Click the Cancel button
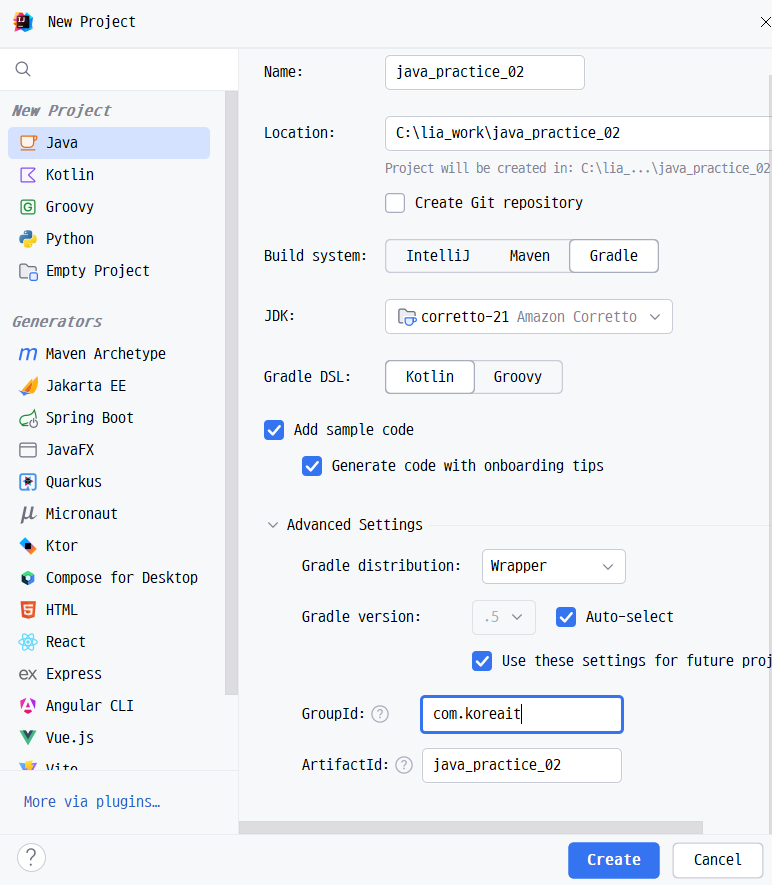 pyautogui.click(x=718, y=860)
